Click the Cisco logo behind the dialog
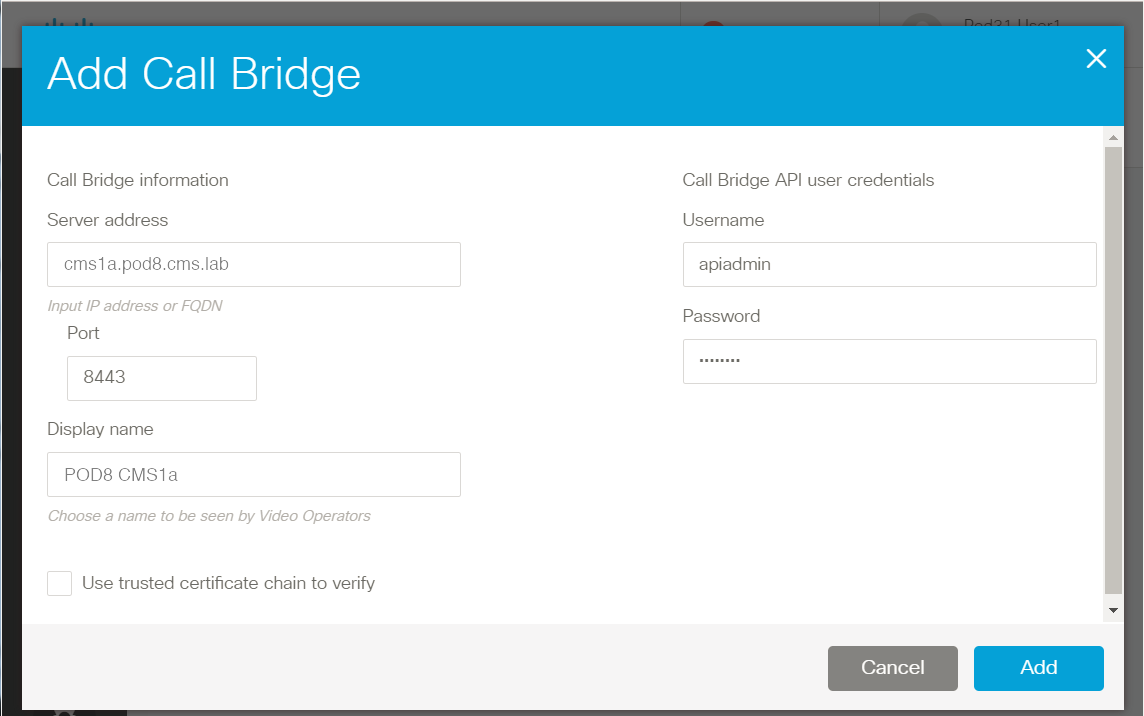 [69, 22]
